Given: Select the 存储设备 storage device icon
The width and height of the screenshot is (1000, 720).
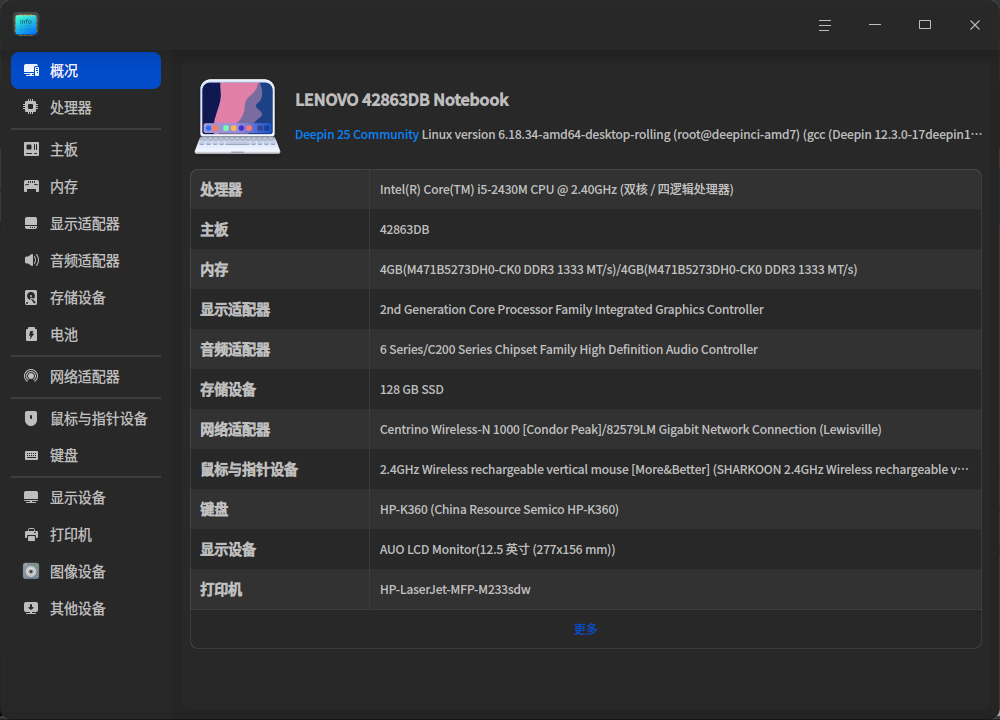Looking at the screenshot, I should 31,297.
